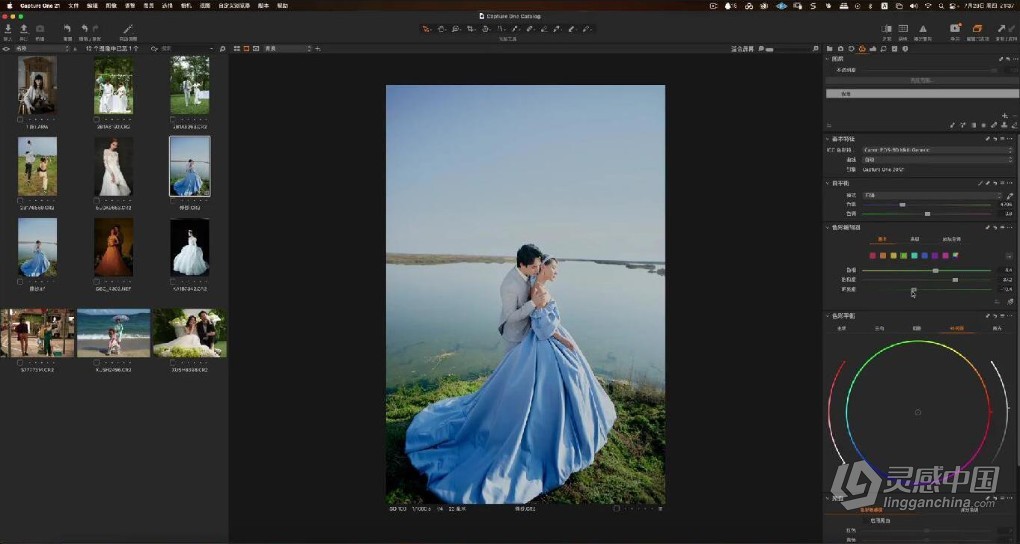This screenshot has width=1020, height=544.
Task: Open the White Balance mode dropdown
Action: click(928, 195)
